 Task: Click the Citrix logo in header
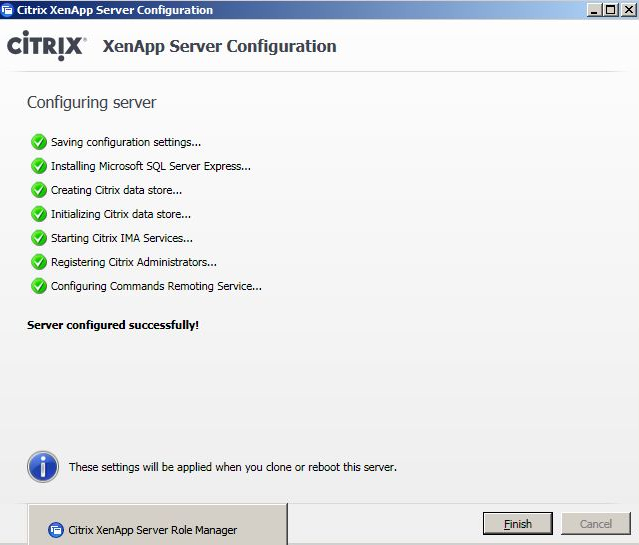(47, 46)
